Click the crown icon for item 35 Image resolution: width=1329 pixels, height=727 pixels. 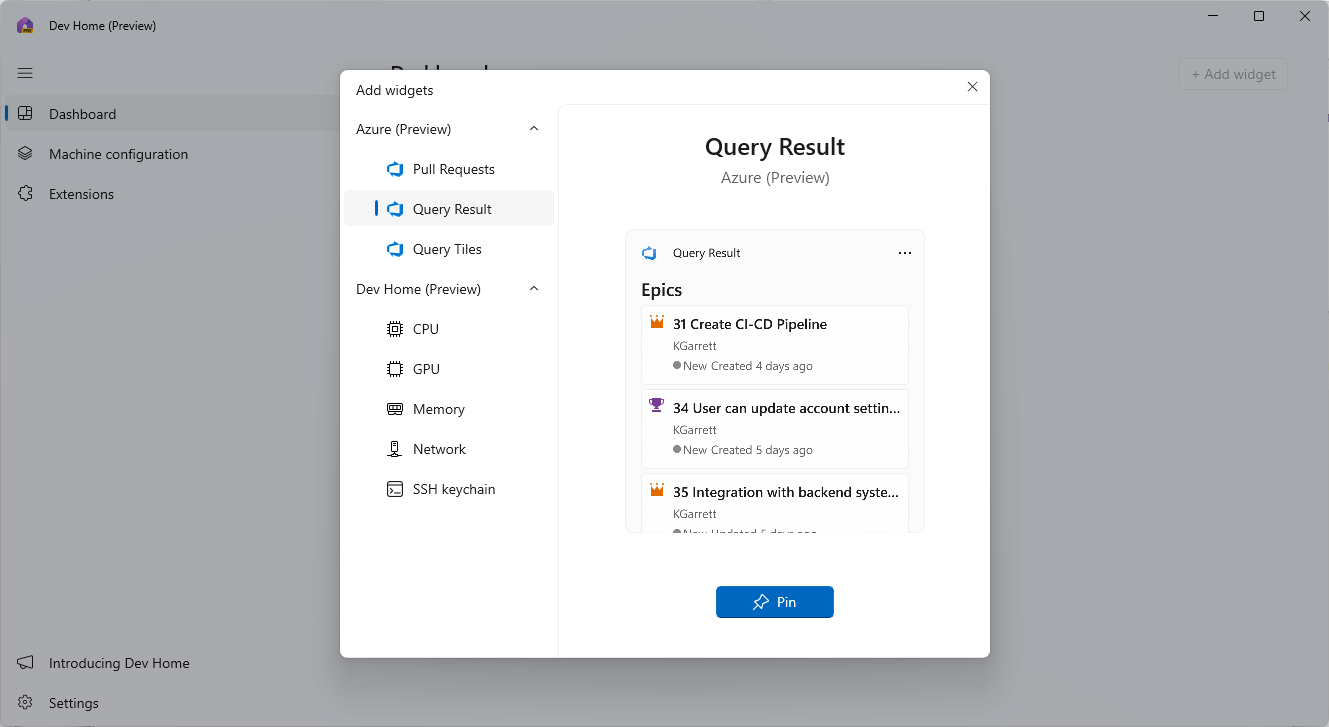[657, 490]
